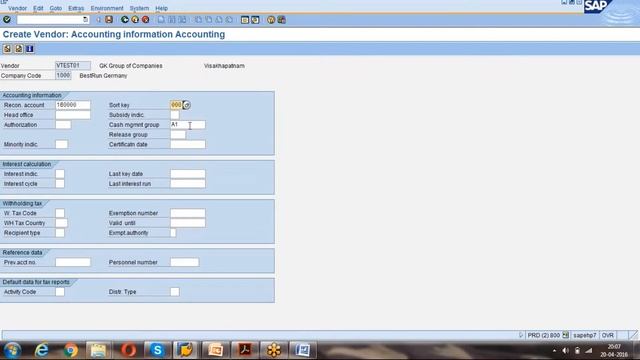Screen dimensions: 640x360
Task: Click the Save disk icon
Action: pyautogui.click(x=109, y=20)
